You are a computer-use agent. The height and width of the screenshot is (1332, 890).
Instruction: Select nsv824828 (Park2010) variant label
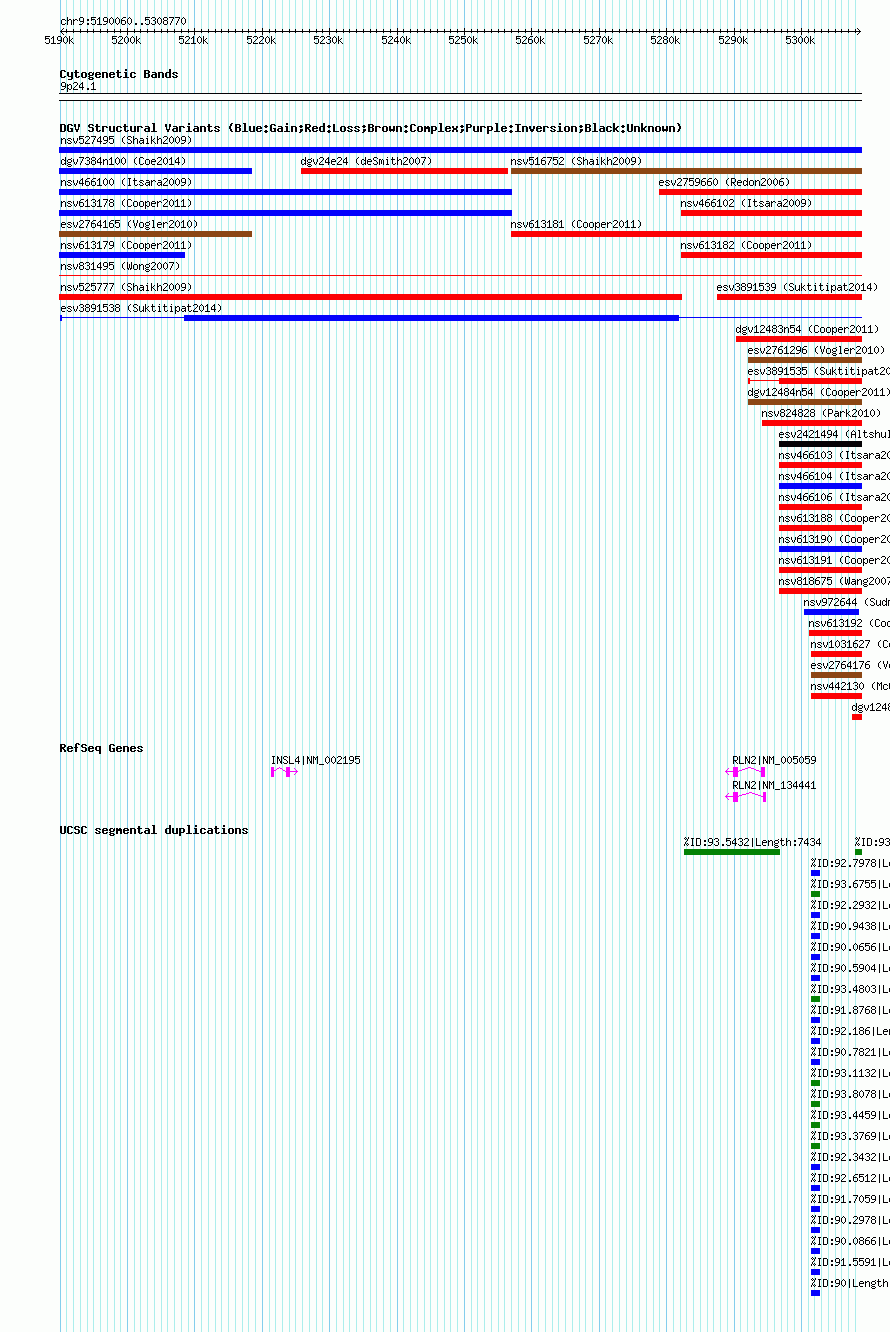coord(821,413)
